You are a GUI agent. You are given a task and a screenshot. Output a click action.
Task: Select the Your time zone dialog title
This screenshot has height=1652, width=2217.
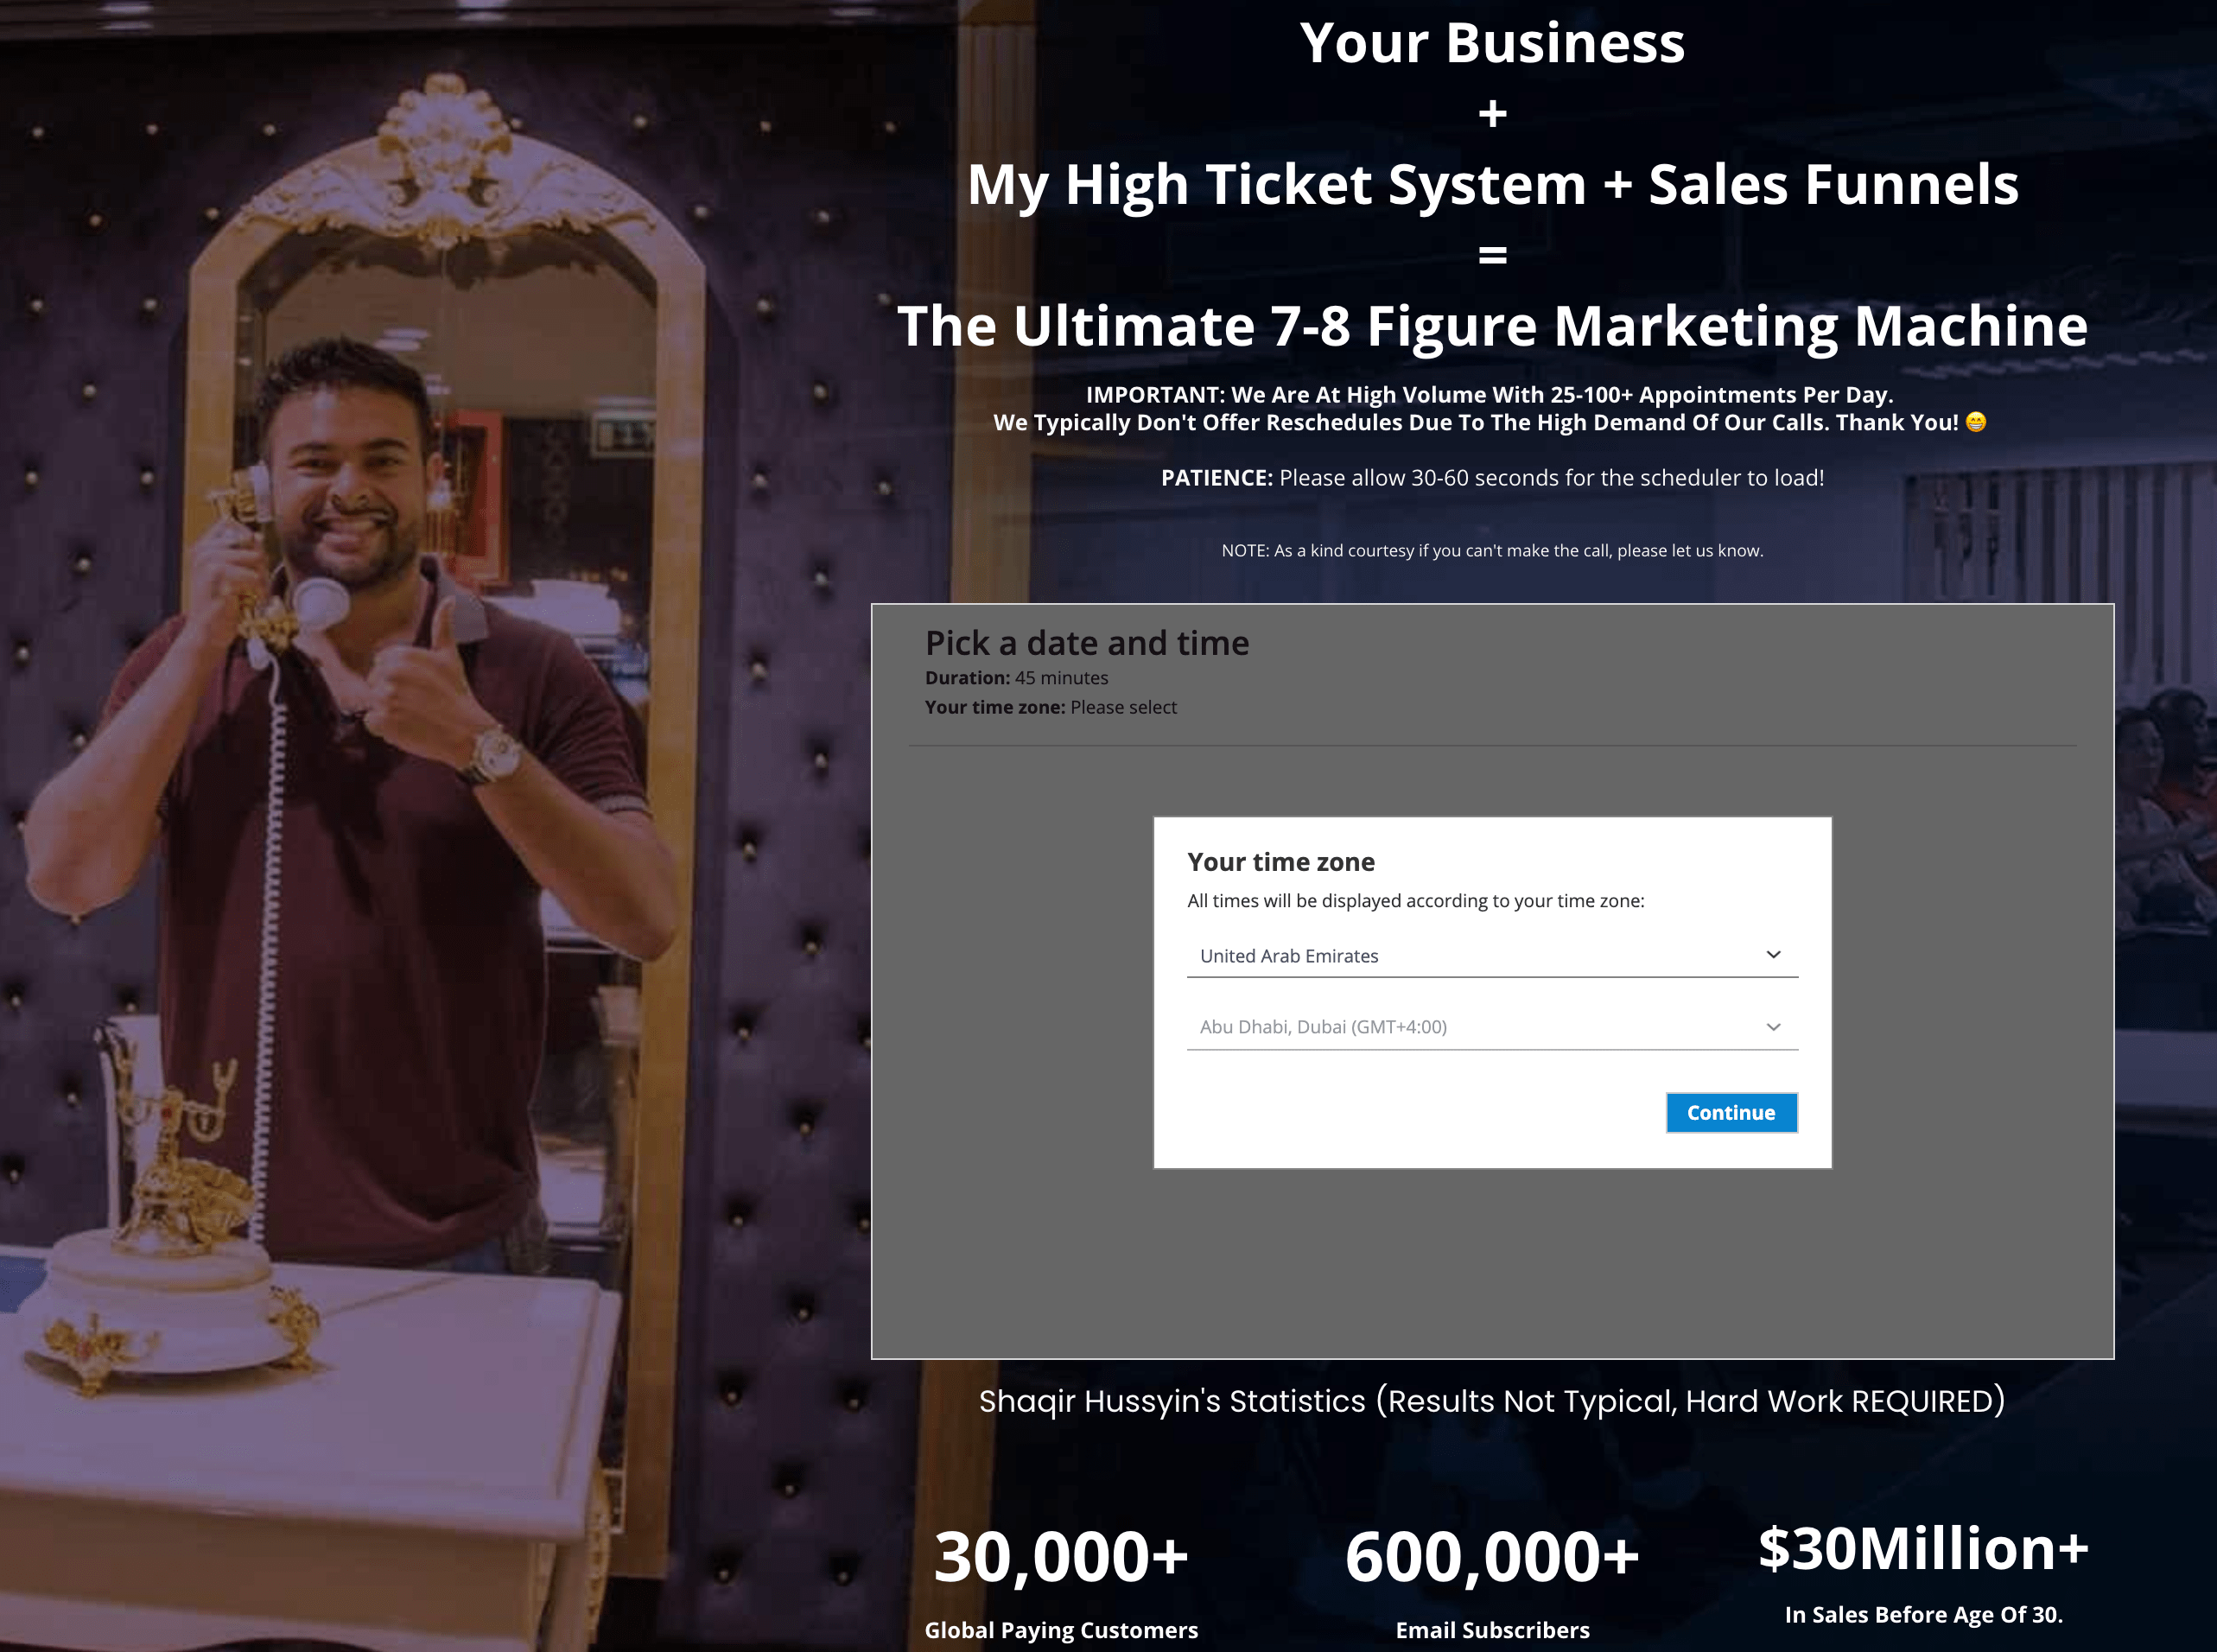point(1281,862)
